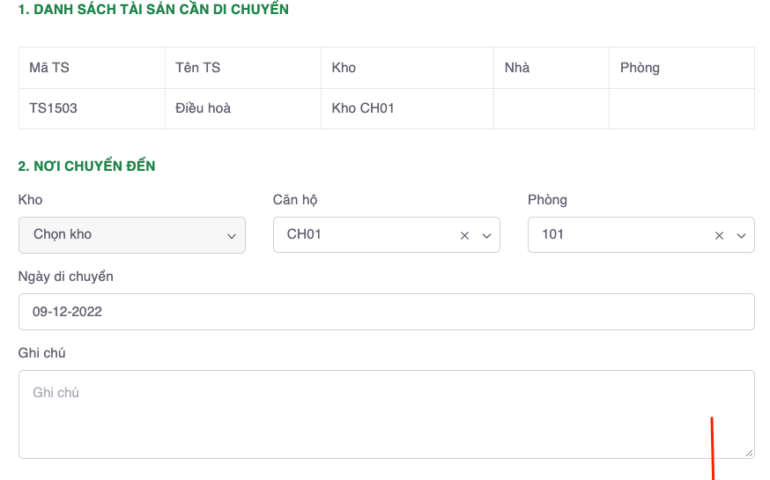Click into the Ghi chú textarea
The width and height of the screenshot is (770, 480).
386,414
